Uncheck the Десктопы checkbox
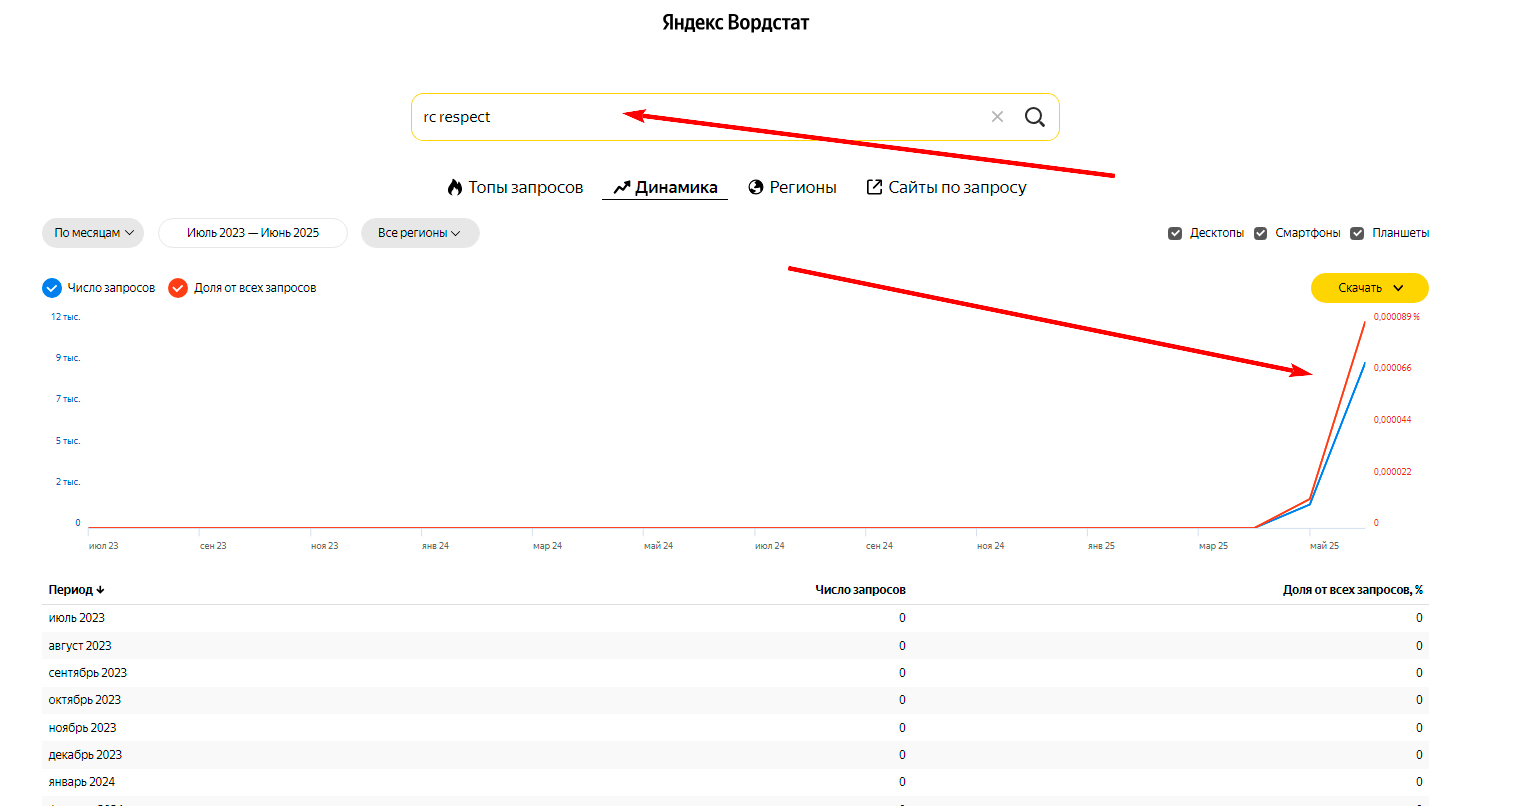Screen dimensions: 1521x806 click(1175, 233)
